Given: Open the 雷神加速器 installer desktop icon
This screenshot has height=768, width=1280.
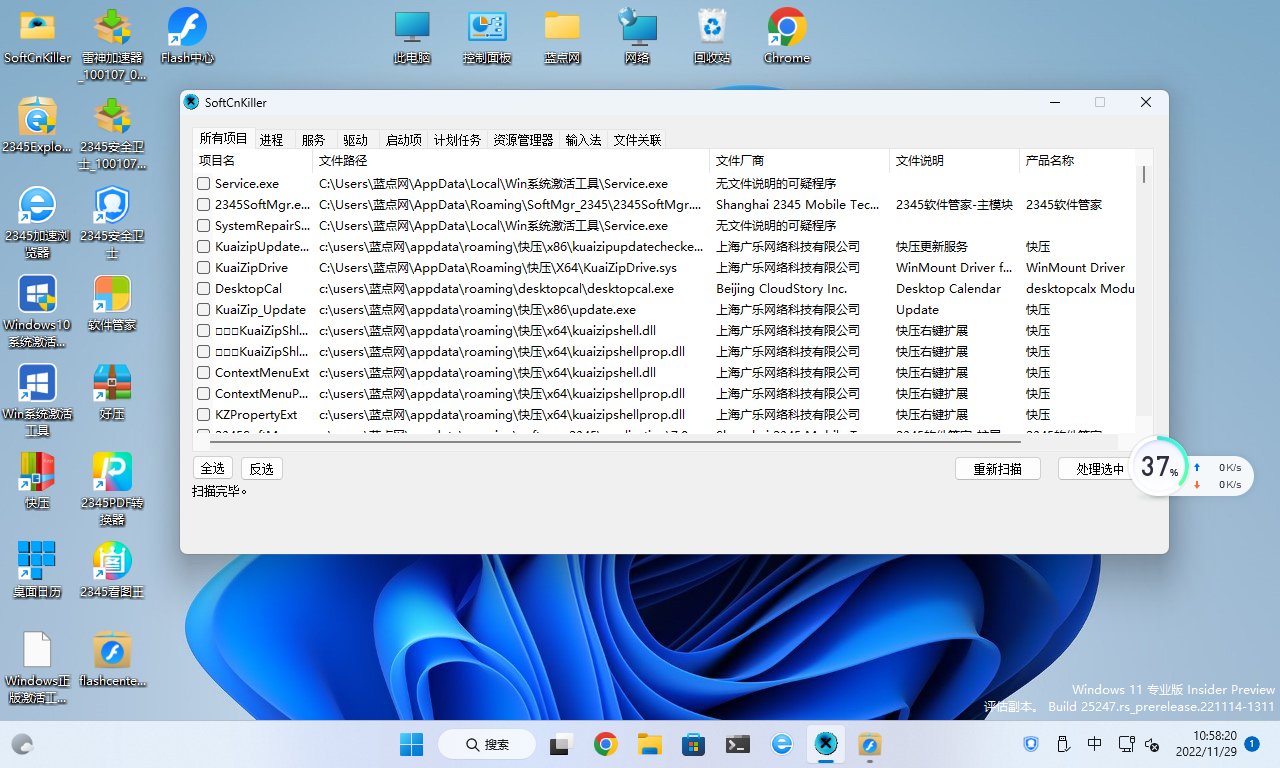Looking at the screenshot, I should [x=113, y=45].
